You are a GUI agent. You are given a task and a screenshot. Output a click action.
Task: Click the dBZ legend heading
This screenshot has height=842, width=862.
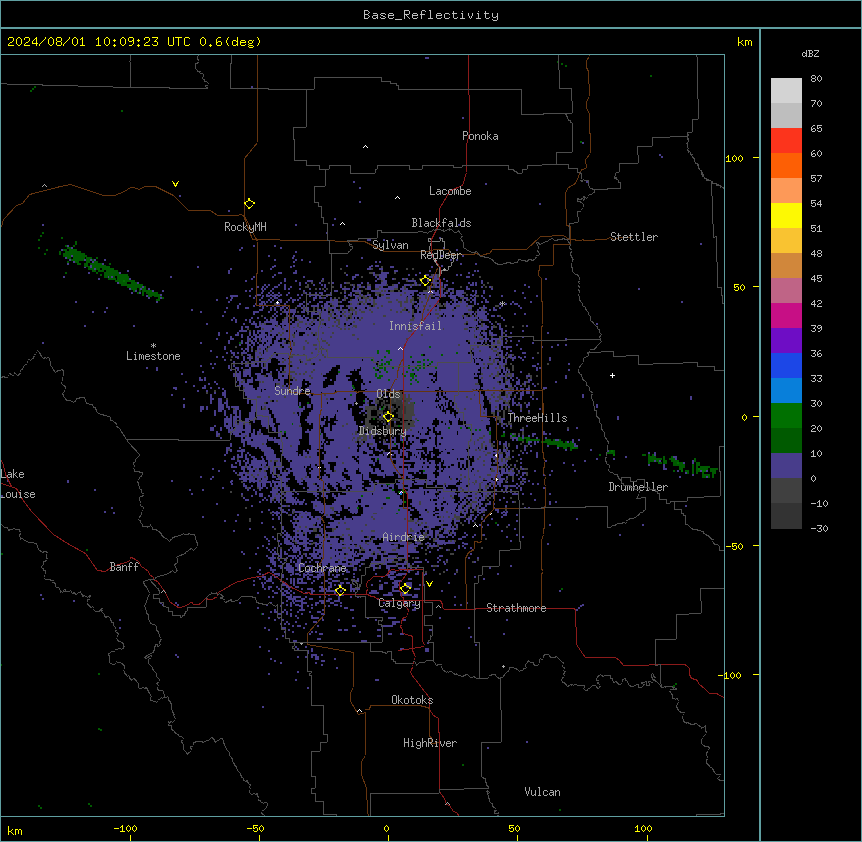tap(810, 53)
